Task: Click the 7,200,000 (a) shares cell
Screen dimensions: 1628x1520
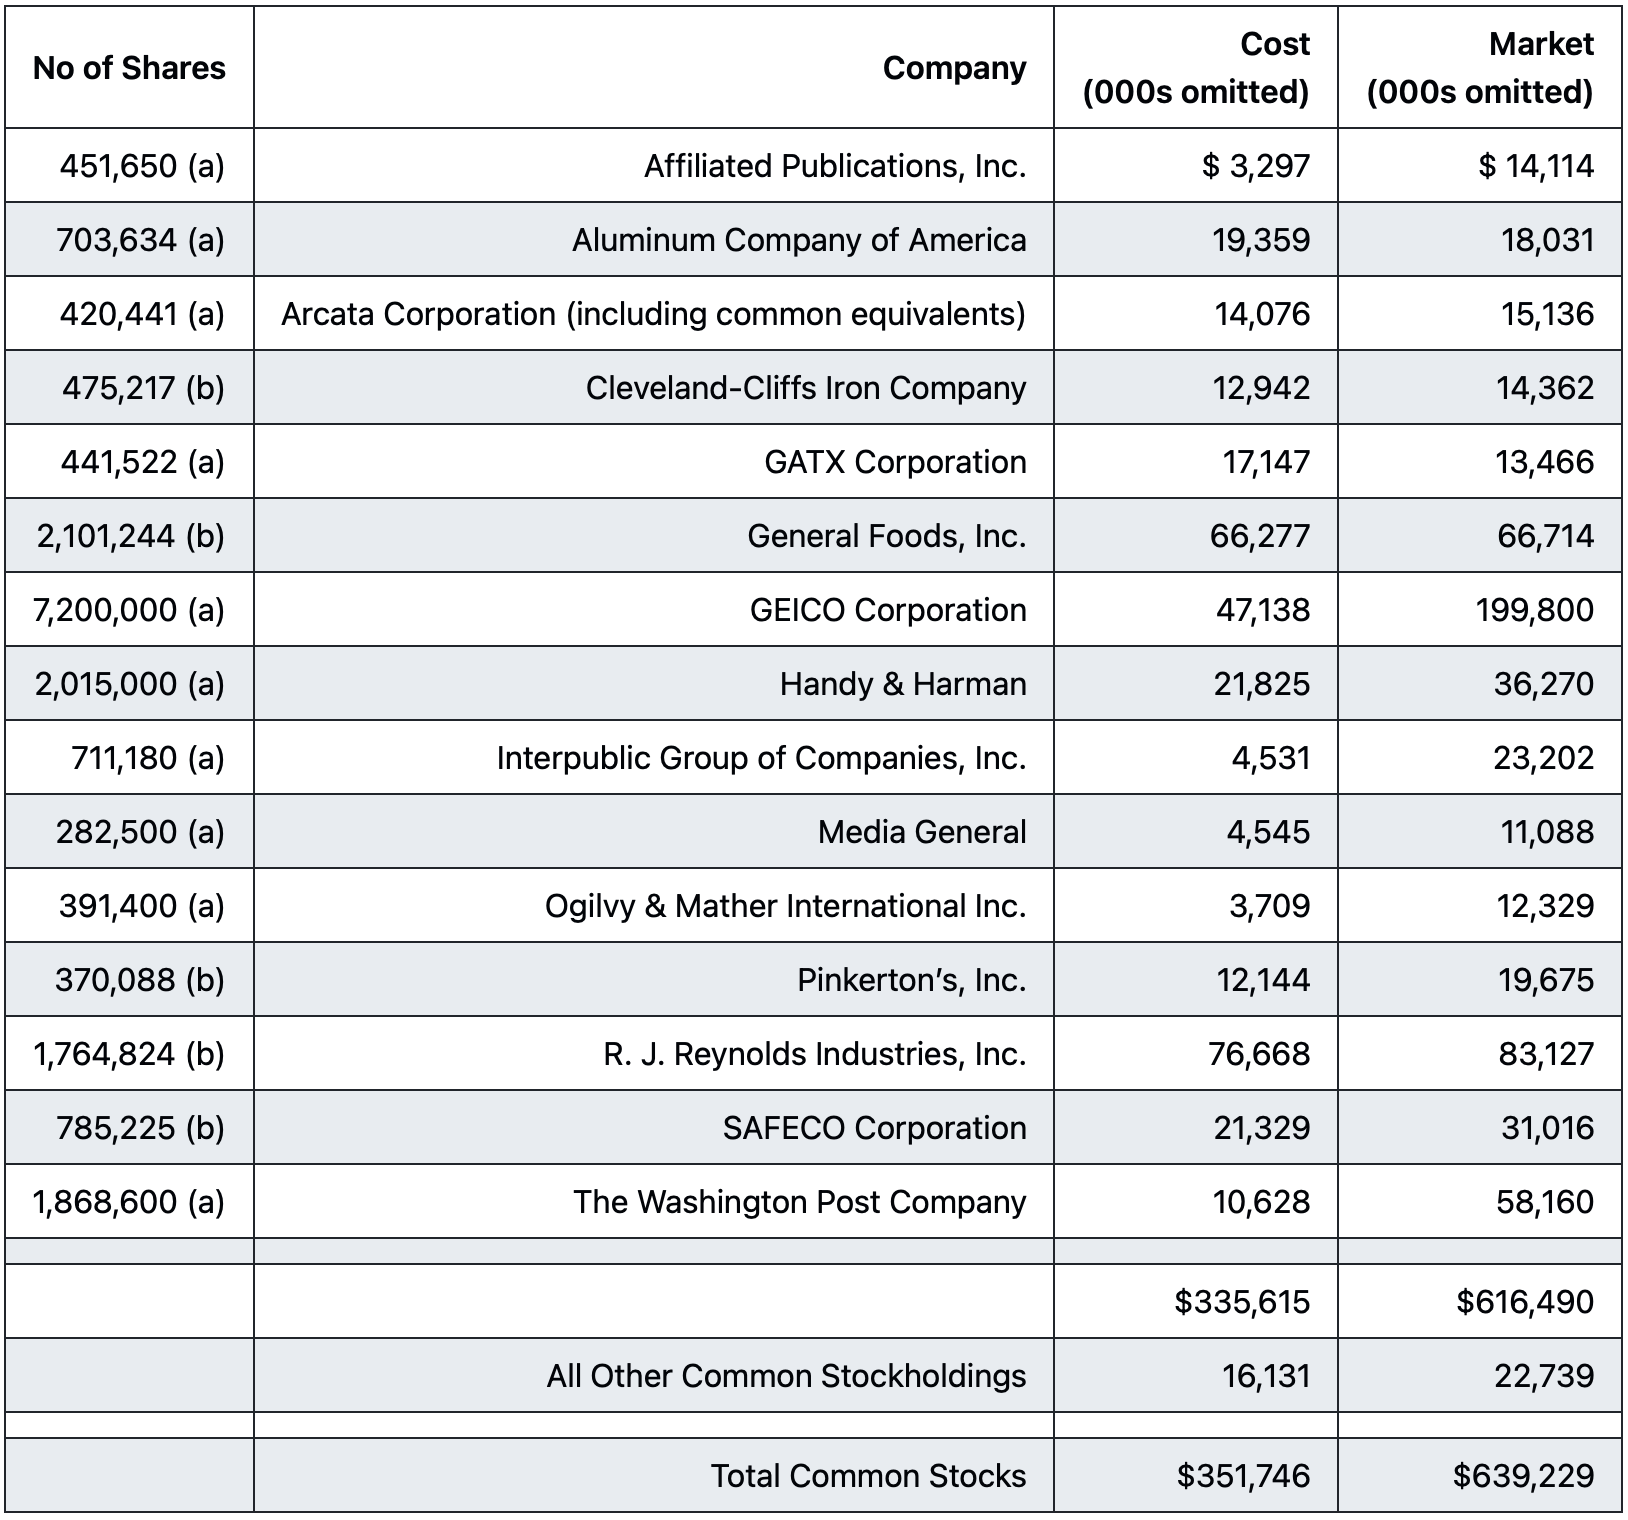Action: (x=129, y=610)
